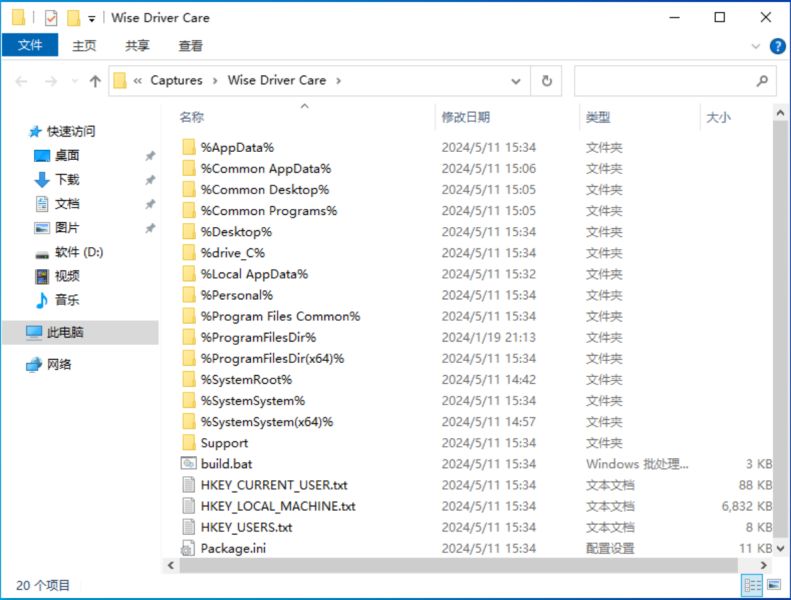791x600 pixels.
Task: Sort by the 修改日期 column header
Action: click(x=466, y=117)
